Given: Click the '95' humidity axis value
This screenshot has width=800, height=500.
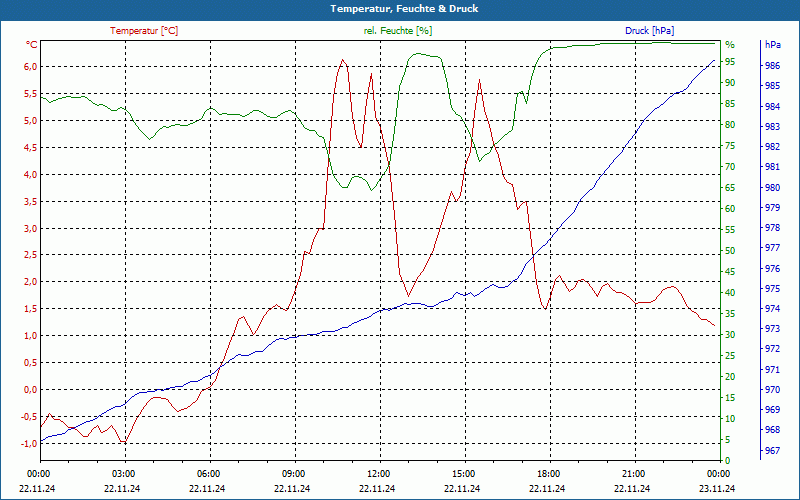Looking at the screenshot, I should pyautogui.click(x=730, y=62).
